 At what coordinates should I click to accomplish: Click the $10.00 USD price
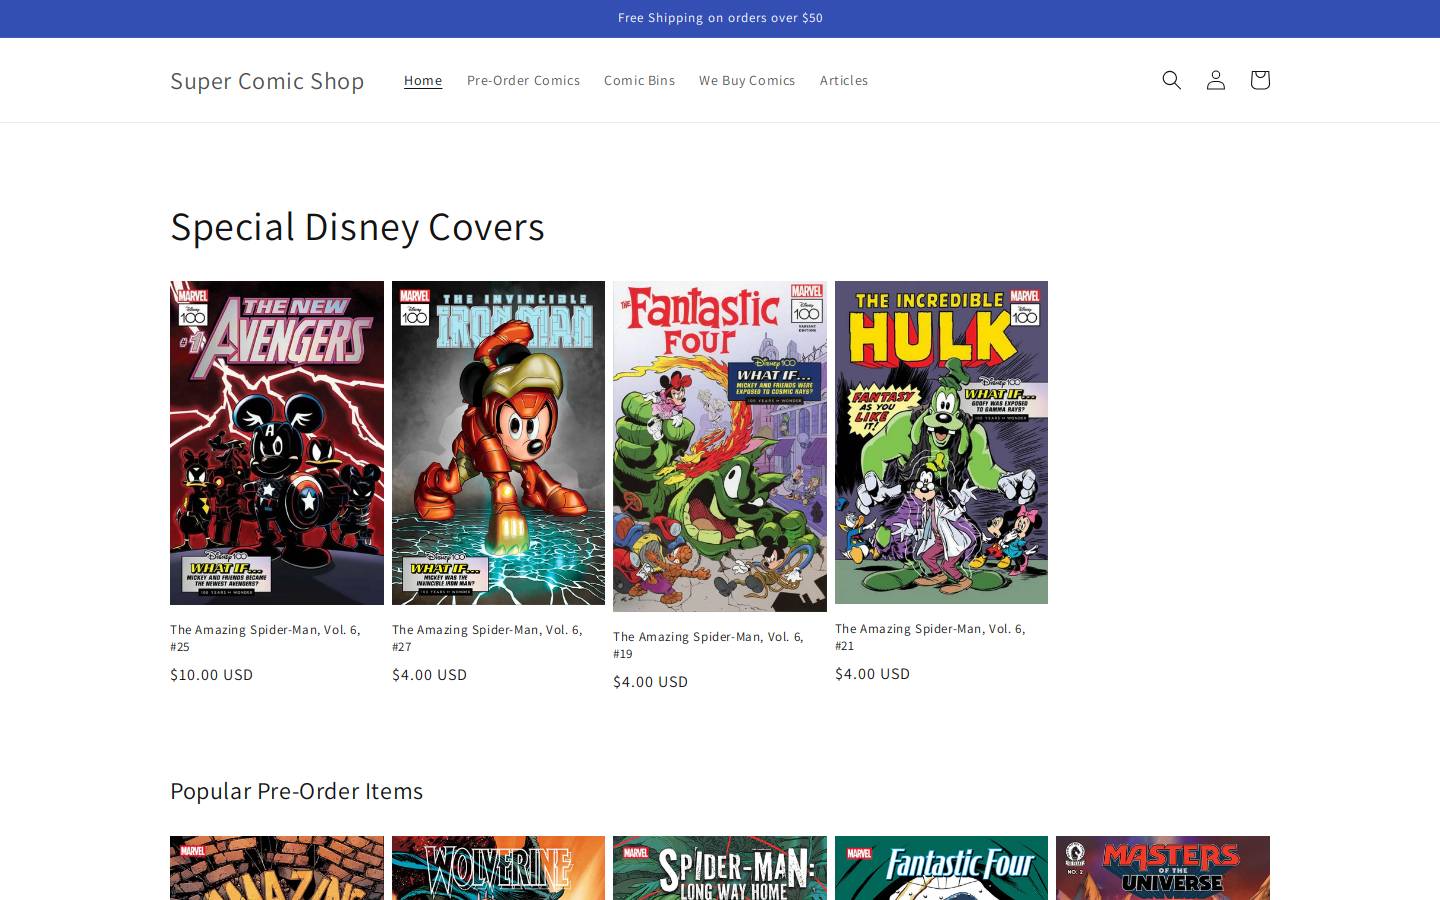point(212,675)
